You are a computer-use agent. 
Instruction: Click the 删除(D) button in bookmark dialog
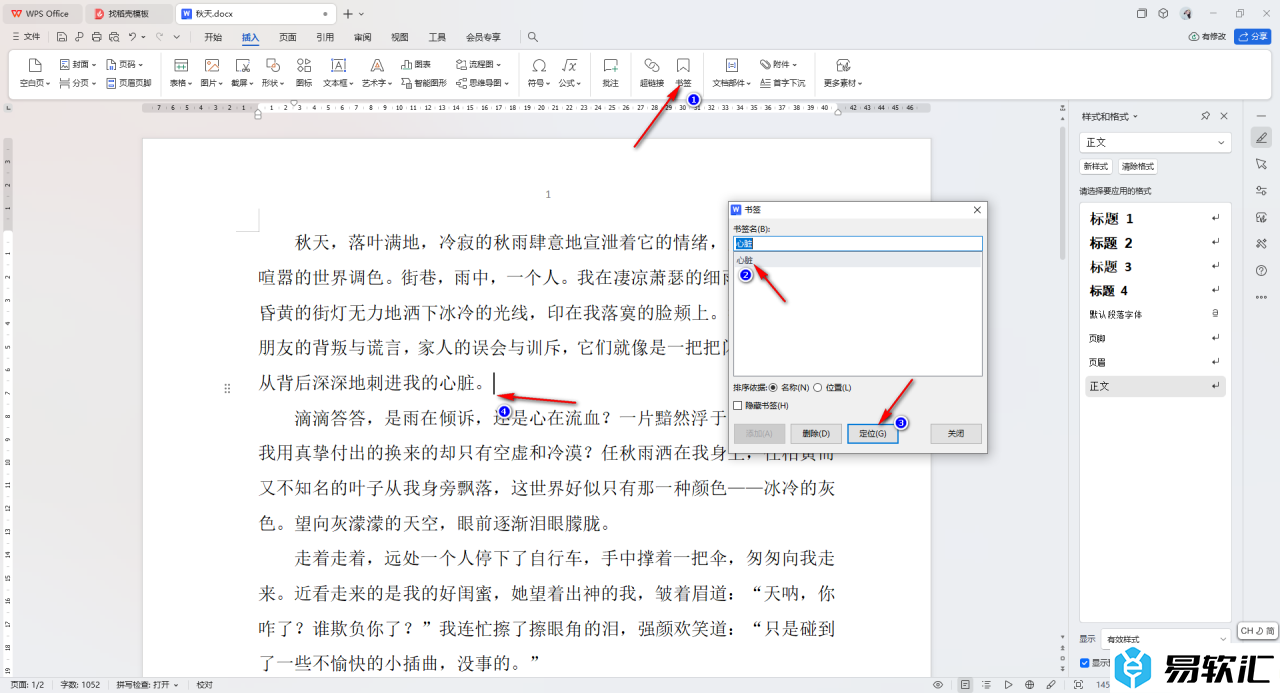[x=816, y=434]
